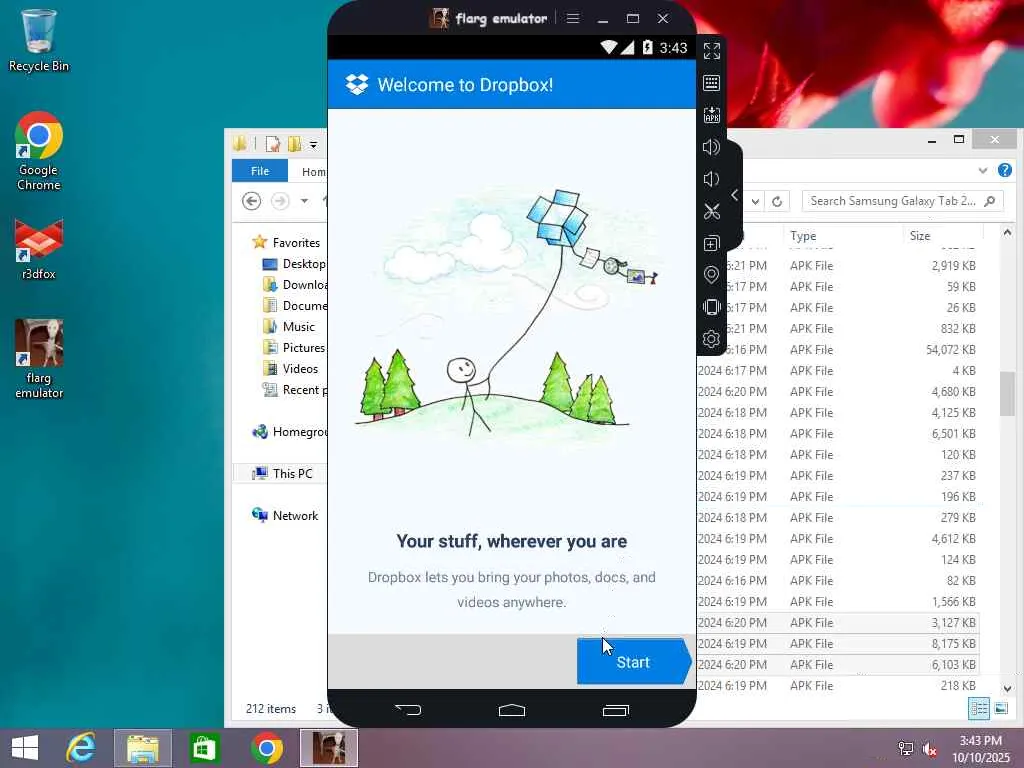Viewport: 1024px width, 768px height.
Task: Open the emulator settings gear icon
Action: pos(711,339)
